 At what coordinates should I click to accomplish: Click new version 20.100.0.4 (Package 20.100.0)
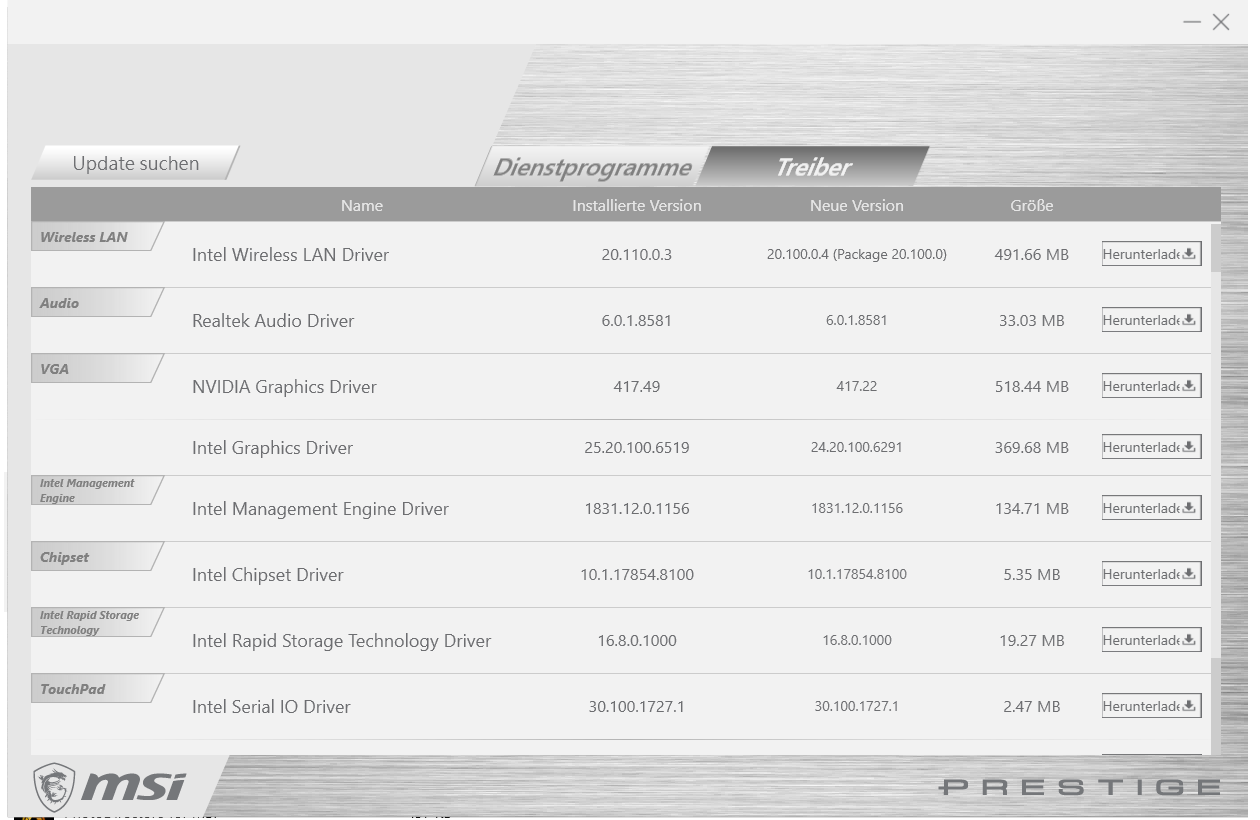coord(856,255)
